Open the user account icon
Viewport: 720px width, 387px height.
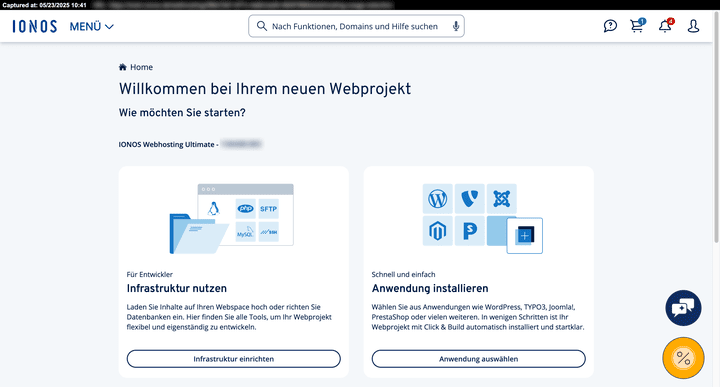pos(693,26)
